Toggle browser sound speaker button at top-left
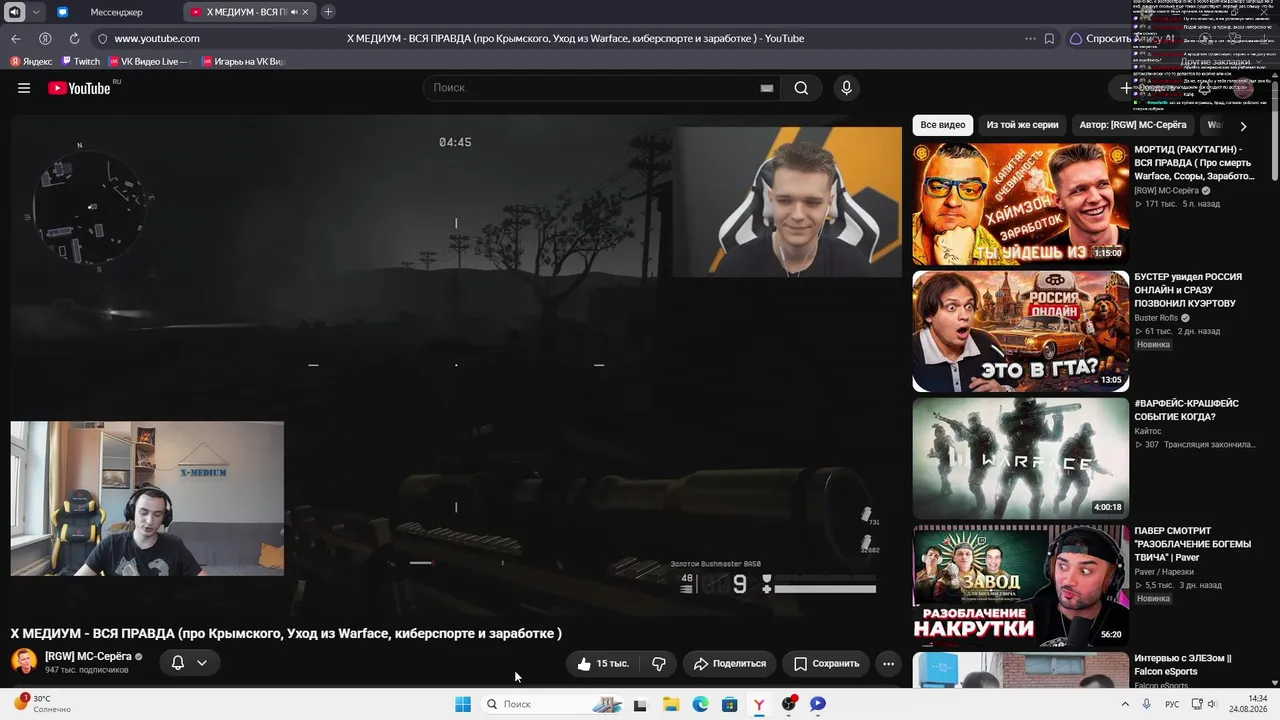 point(14,12)
